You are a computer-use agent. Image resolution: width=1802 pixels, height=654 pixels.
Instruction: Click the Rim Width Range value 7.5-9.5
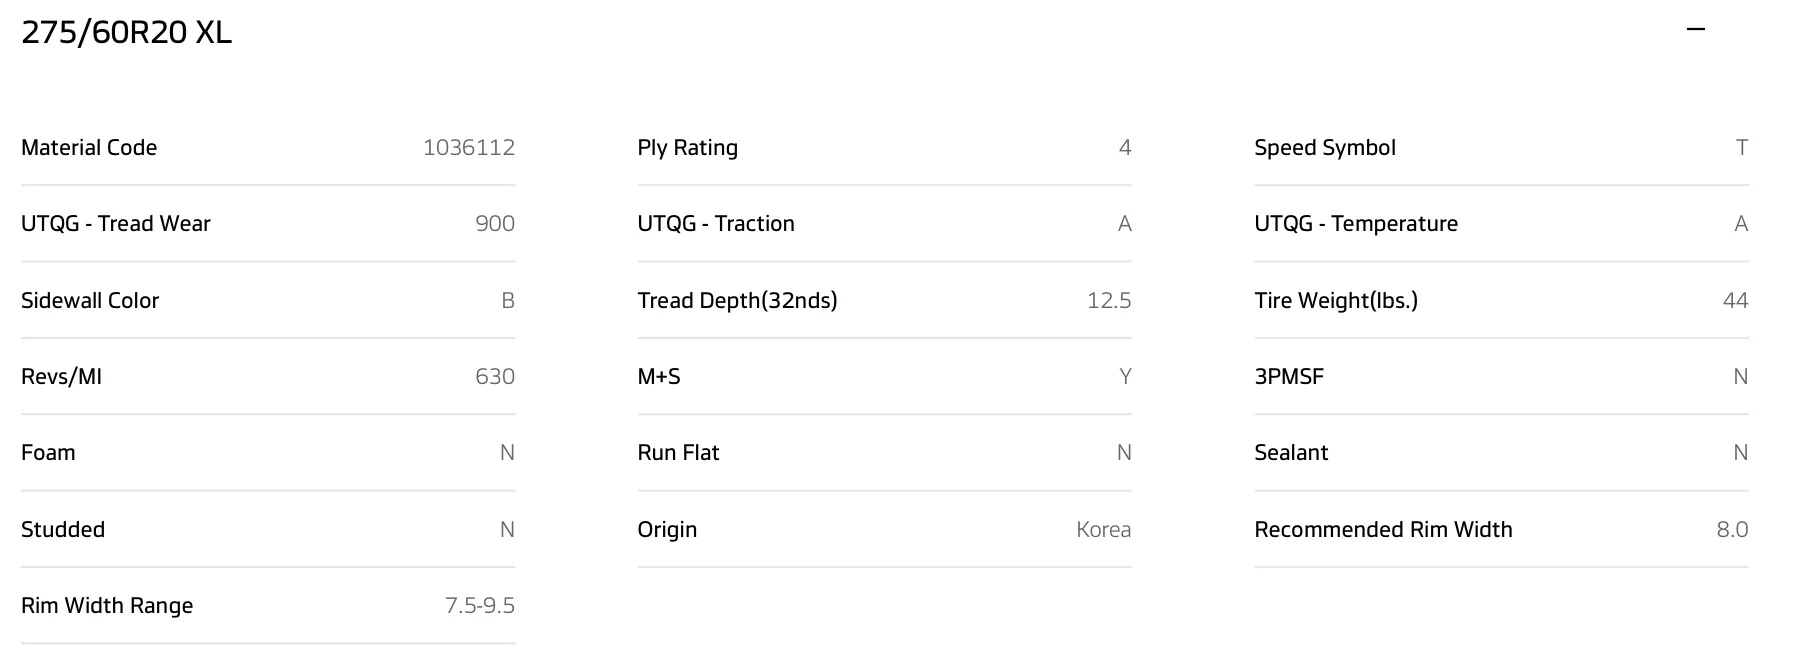click(480, 605)
